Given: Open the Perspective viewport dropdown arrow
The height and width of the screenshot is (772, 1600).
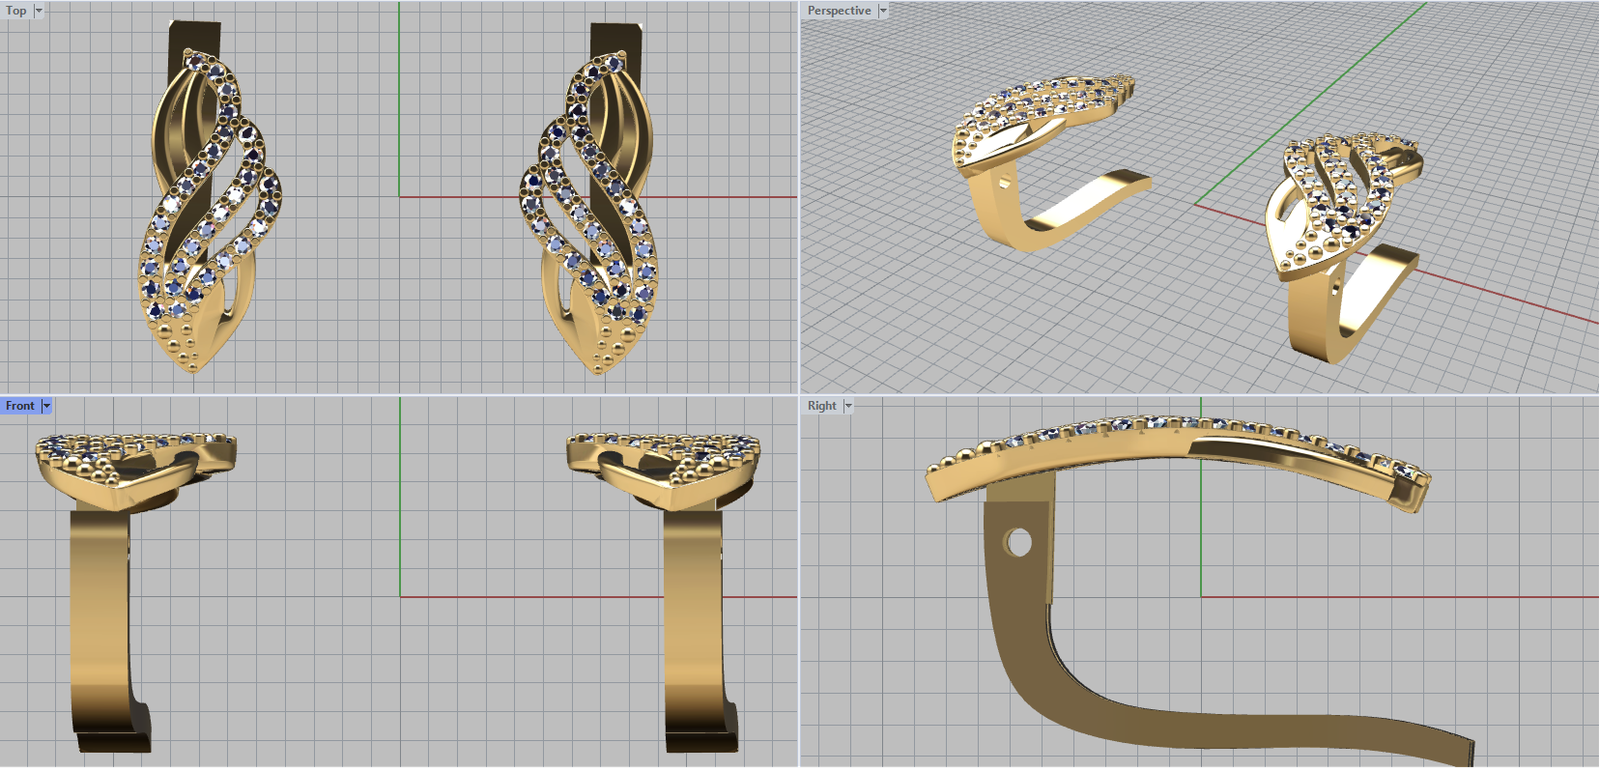Looking at the screenshot, I should [883, 11].
